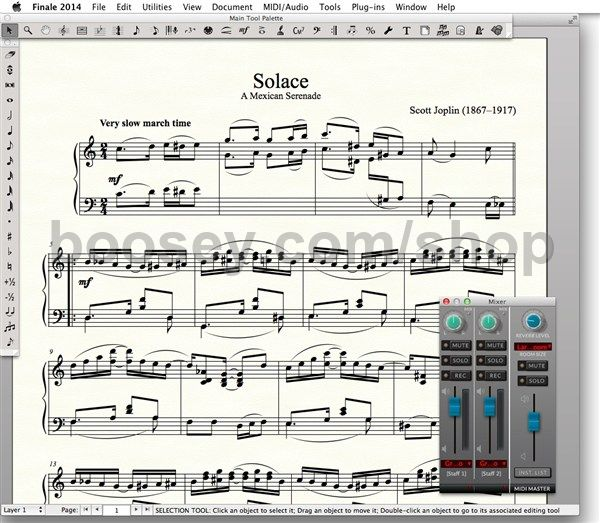Adjust the Staff 1 volume fader
This screenshot has width=600, height=523.
(x=455, y=406)
